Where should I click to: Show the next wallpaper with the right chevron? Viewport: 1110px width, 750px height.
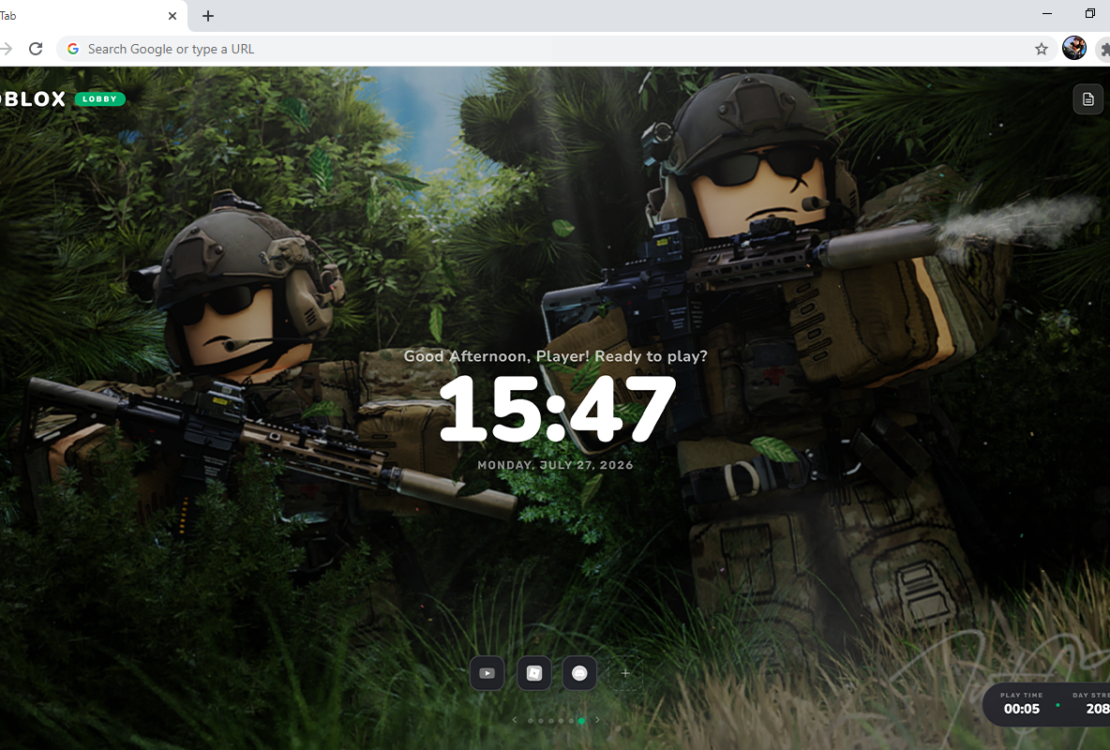[597, 720]
